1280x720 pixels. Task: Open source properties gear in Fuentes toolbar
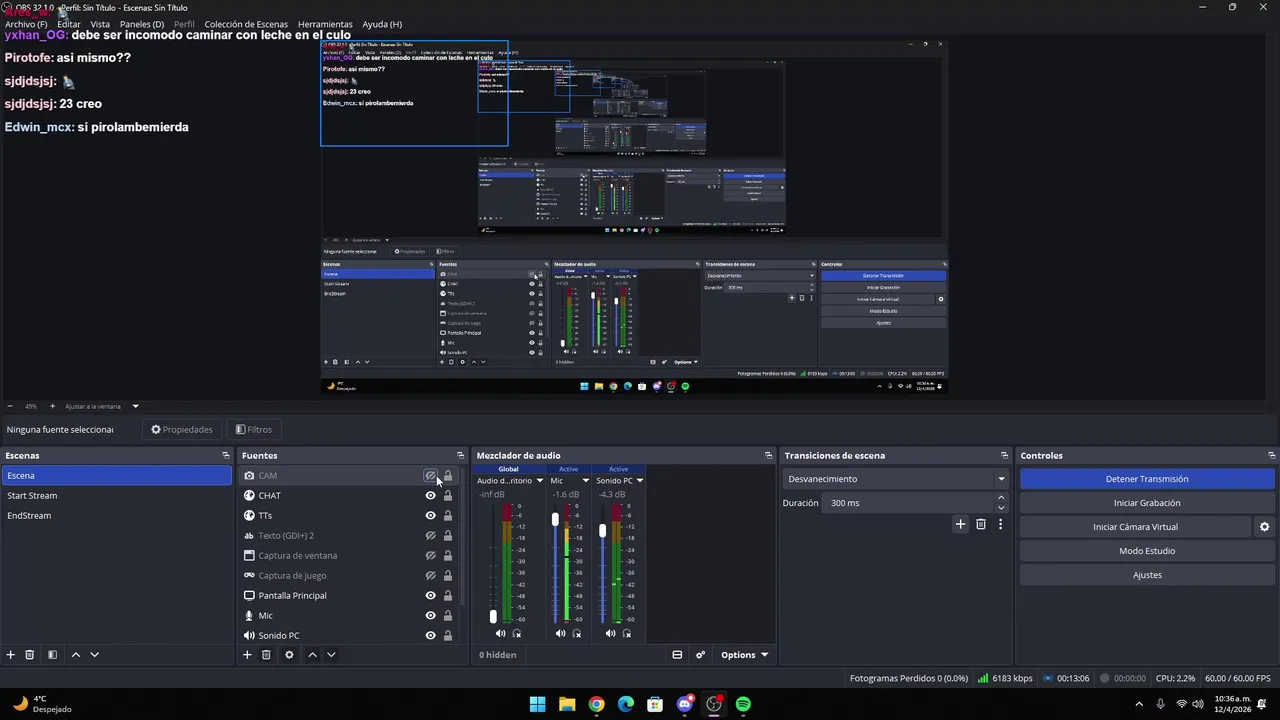tap(289, 655)
